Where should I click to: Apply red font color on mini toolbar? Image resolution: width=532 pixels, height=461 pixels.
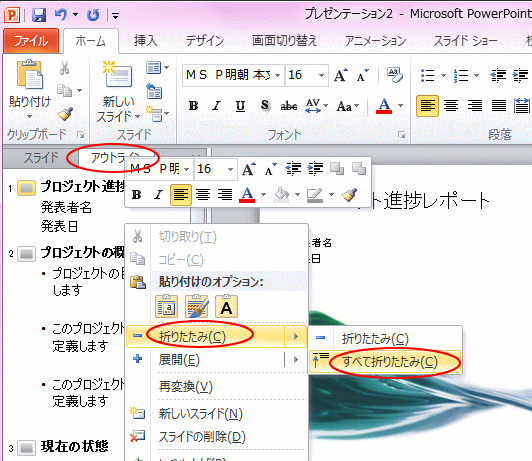pos(247,195)
